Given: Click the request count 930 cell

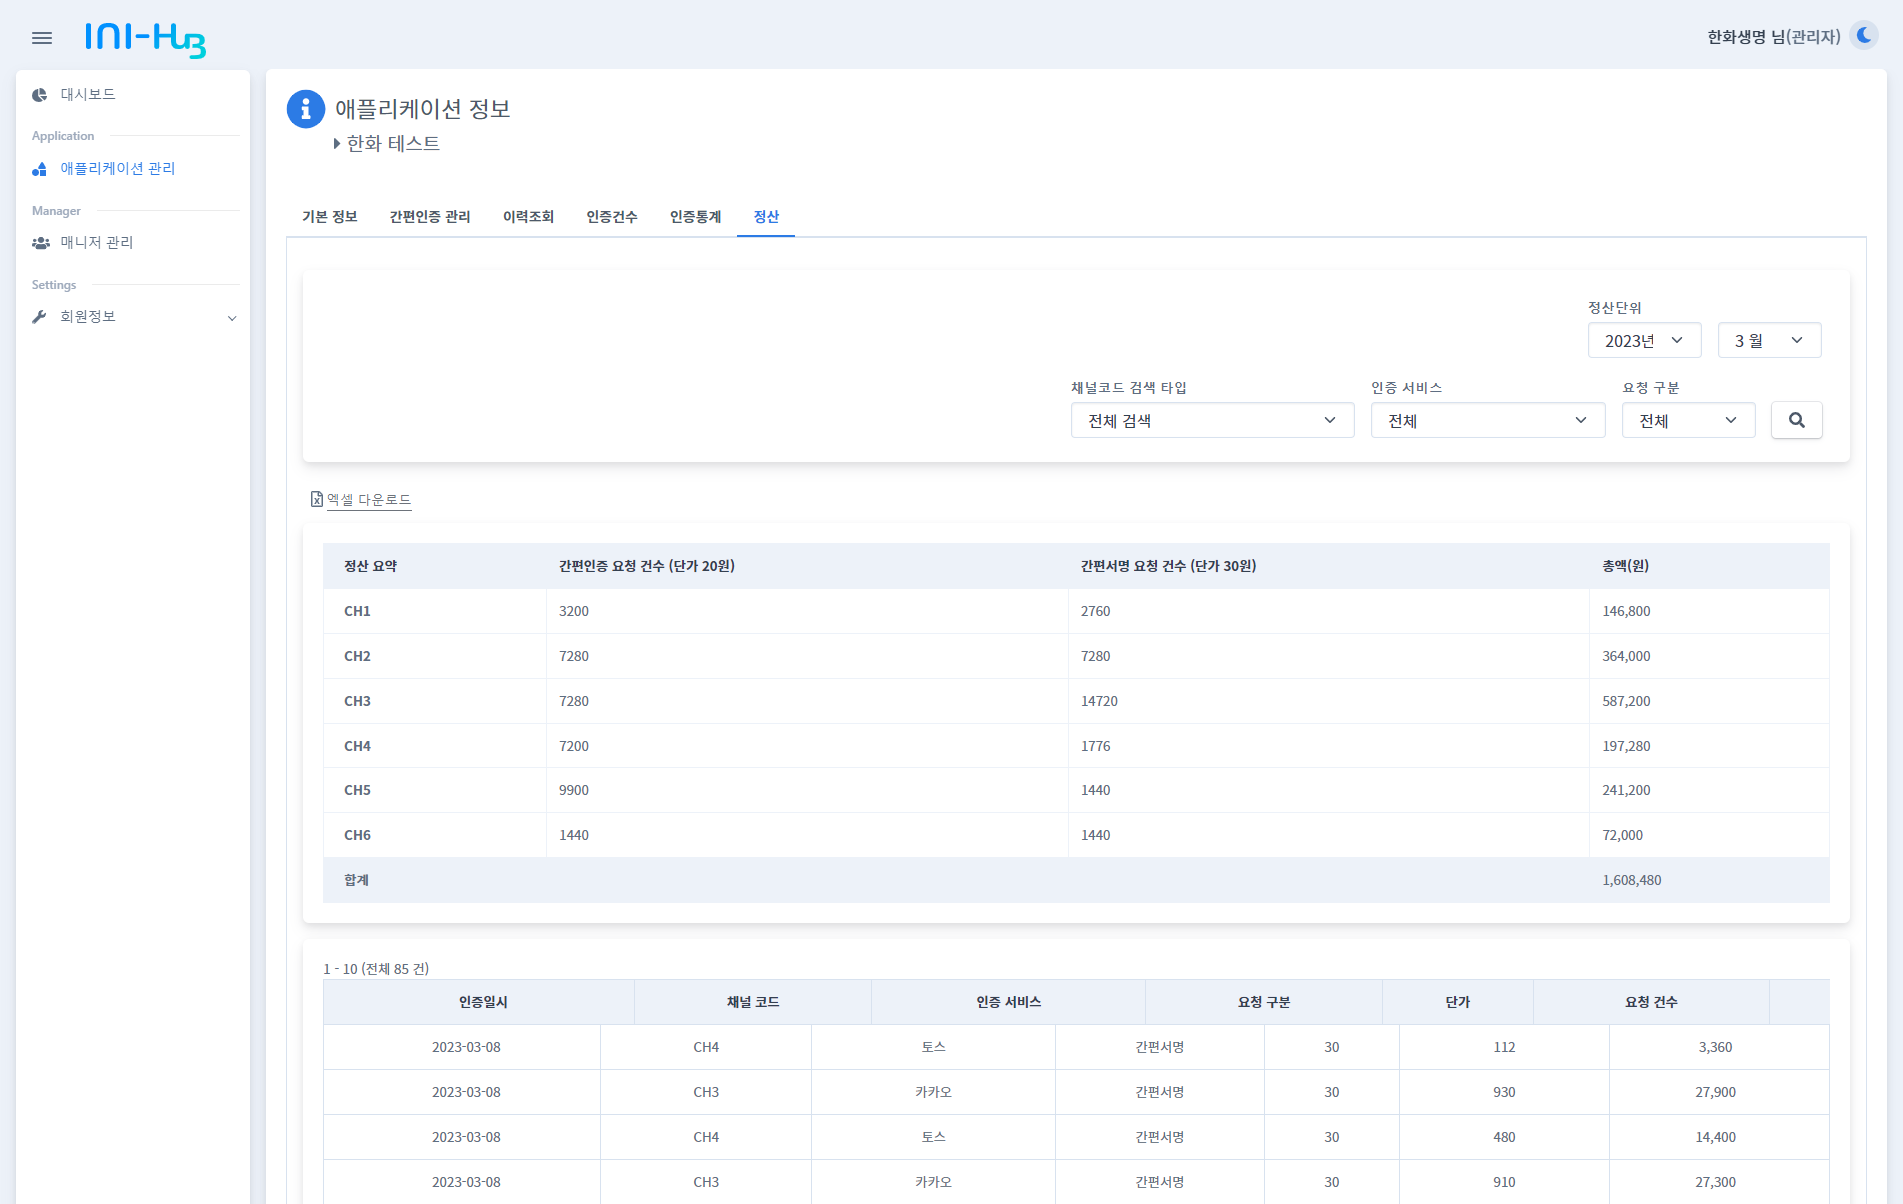Looking at the screenshot, I should pos(1504,1092).
